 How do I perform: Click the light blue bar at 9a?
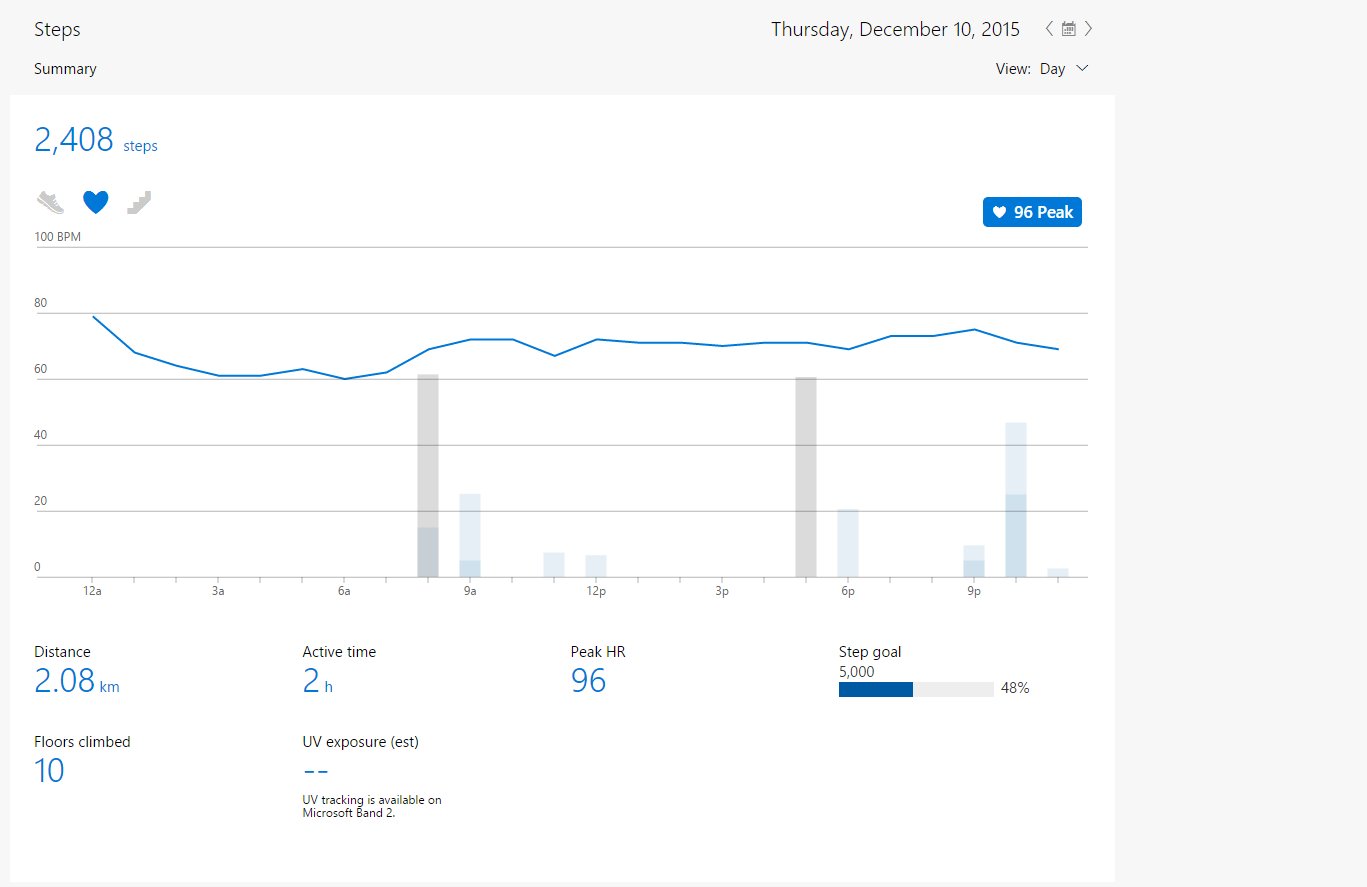[x=470, y=535]
